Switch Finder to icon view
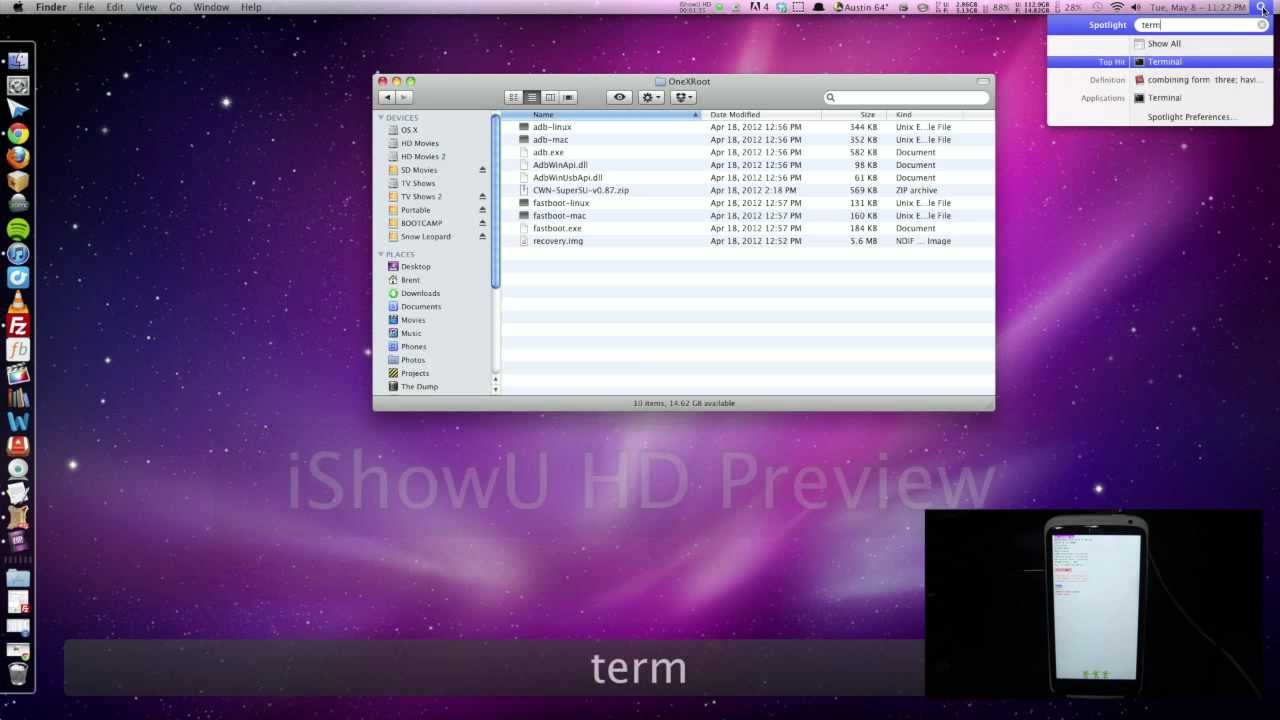 click(514, 97)
